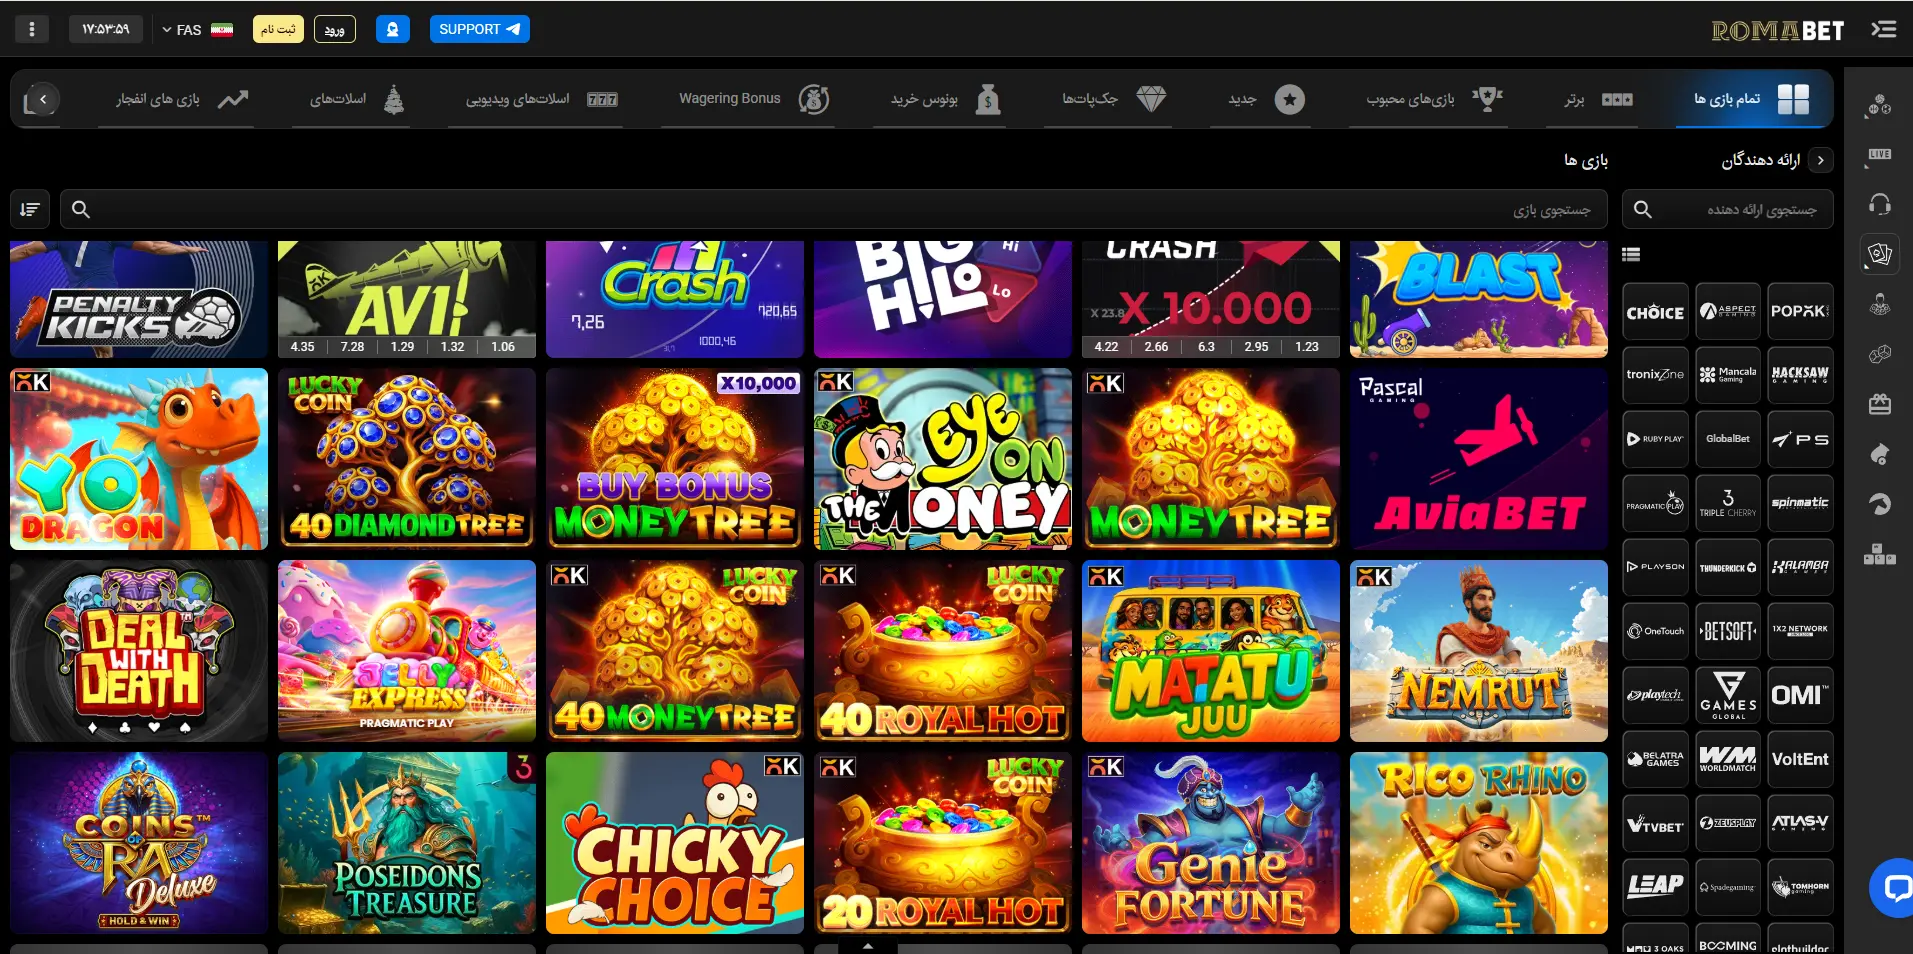
Task: Open the Matatu Juu game
Action: click(1211, 651)
